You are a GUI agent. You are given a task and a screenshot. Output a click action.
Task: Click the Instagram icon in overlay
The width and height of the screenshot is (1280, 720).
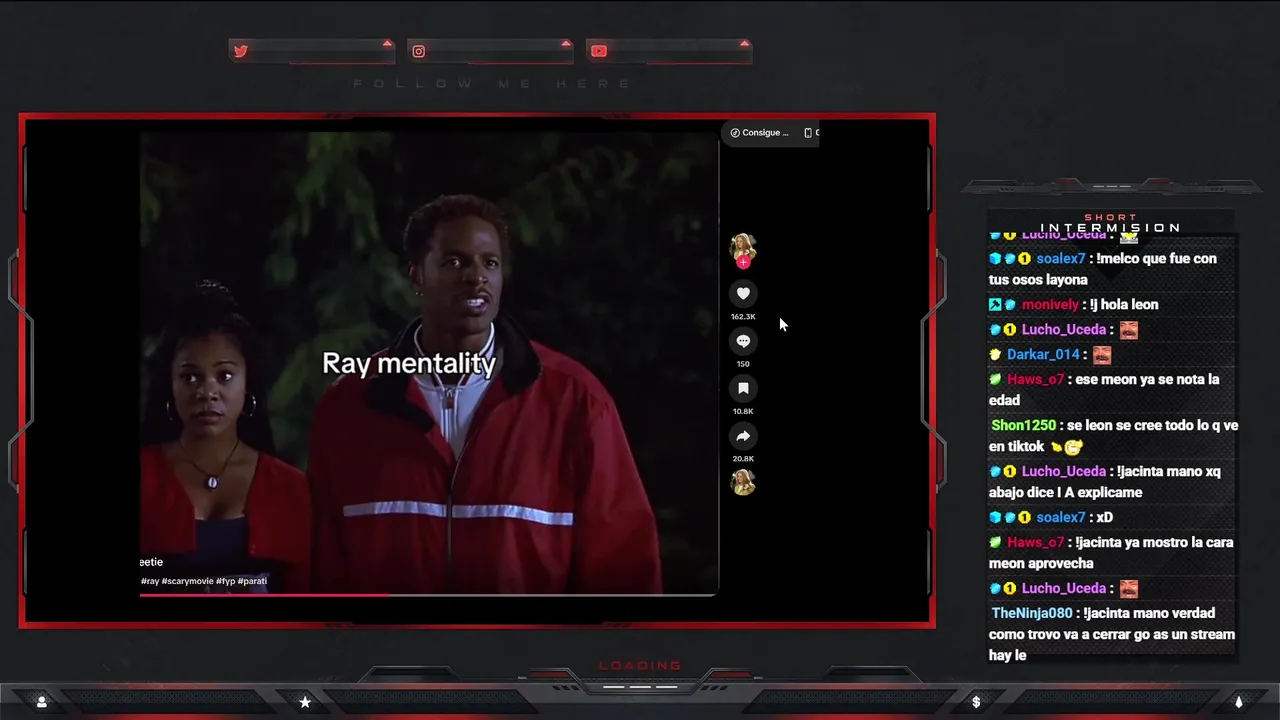tap(419, 51)
